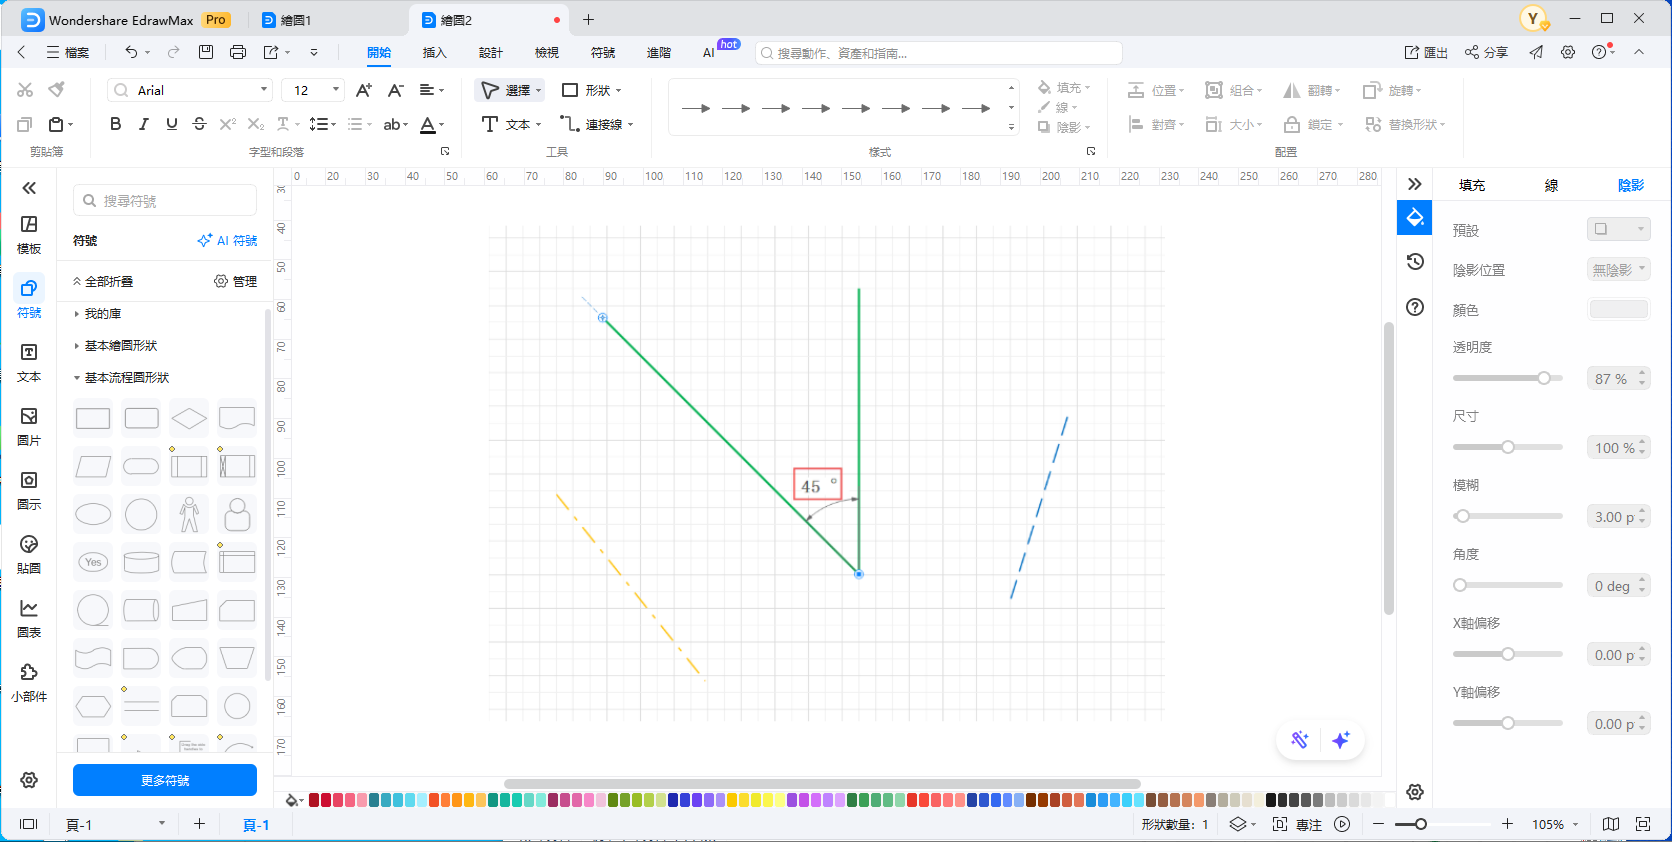This screenshot has width=1672, height=842.
Task: Switch to the 填充 panel tab
Action: tap(1471, 185)
